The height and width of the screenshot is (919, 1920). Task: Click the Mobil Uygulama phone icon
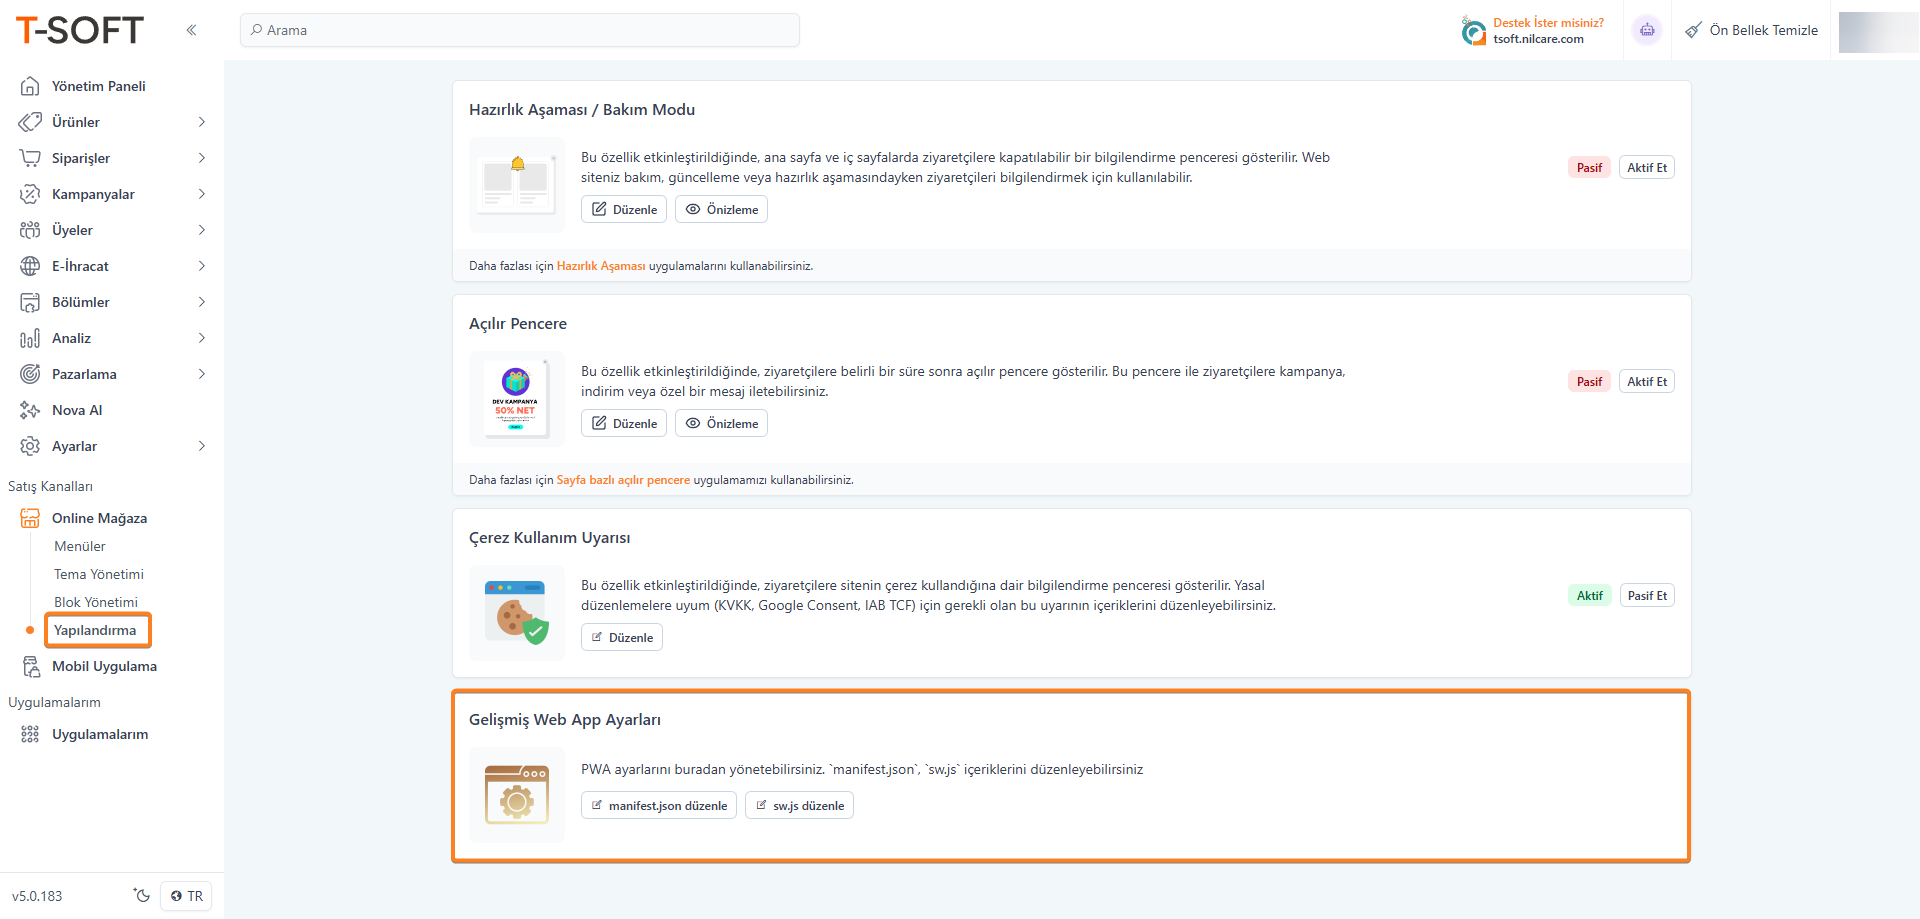(30, 666)
